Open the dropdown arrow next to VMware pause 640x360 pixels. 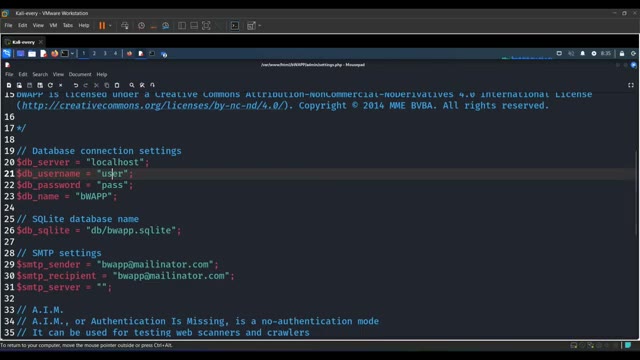pyautogui.click(x=110, y=26)
